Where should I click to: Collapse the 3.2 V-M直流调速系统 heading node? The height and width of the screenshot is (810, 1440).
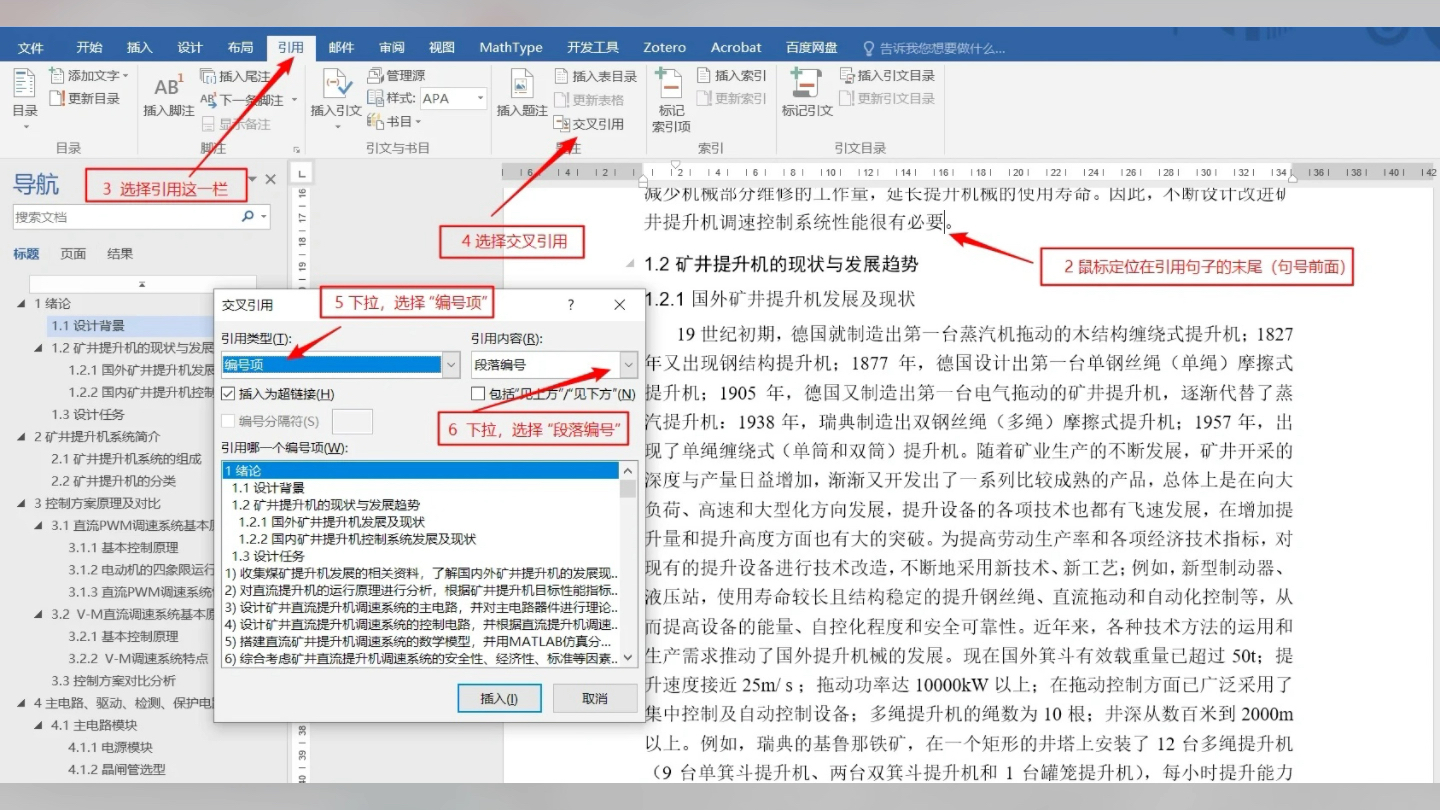(39, 615)
